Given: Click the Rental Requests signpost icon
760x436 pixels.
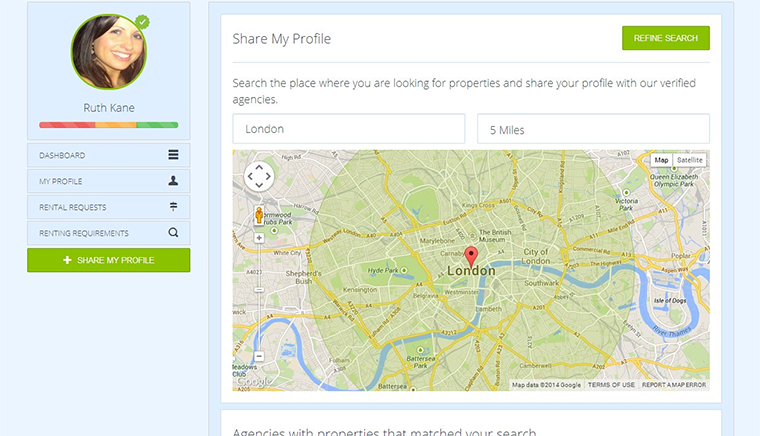Looking at the screenshot, I should coord(173,206).
